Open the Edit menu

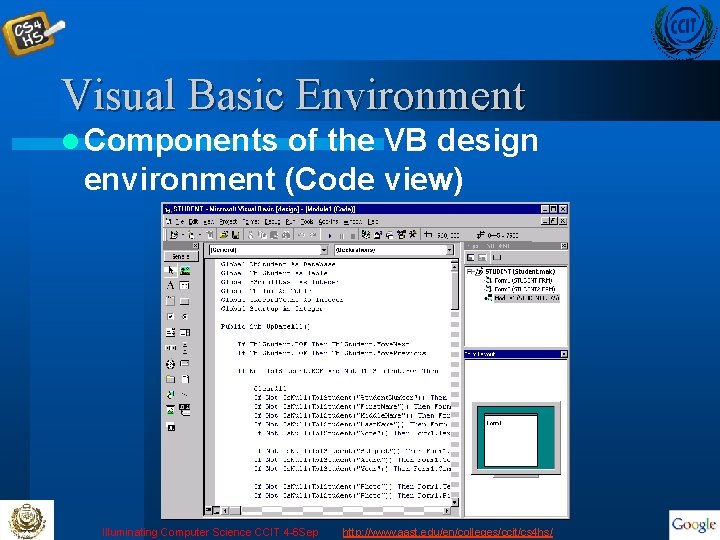[x=193, y=221]
